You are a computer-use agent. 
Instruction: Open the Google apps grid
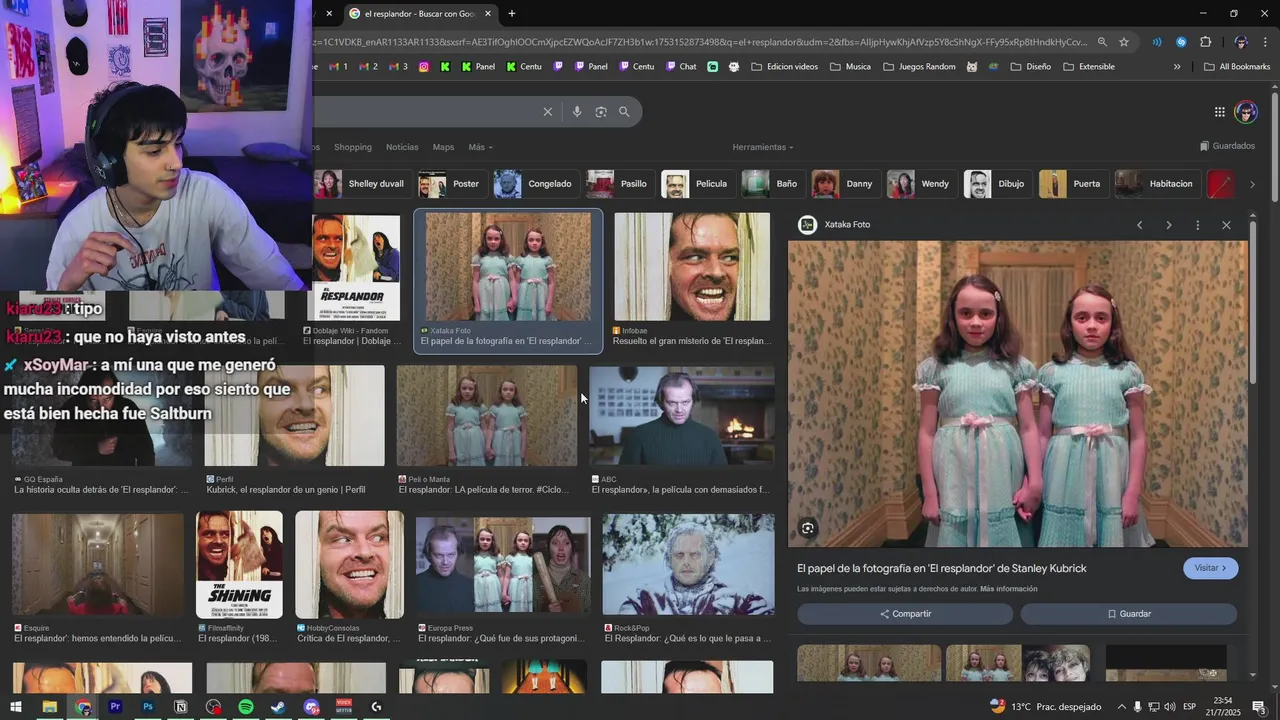[x=1220, y=112]
